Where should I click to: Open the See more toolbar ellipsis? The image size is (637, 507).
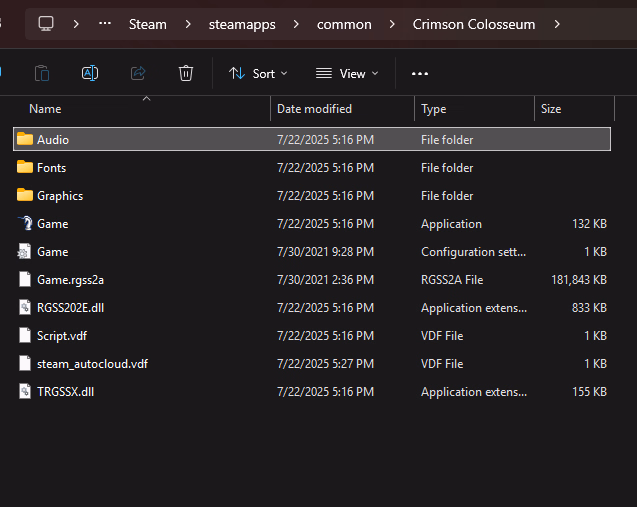pyautogui.click(x=420, y=74)
